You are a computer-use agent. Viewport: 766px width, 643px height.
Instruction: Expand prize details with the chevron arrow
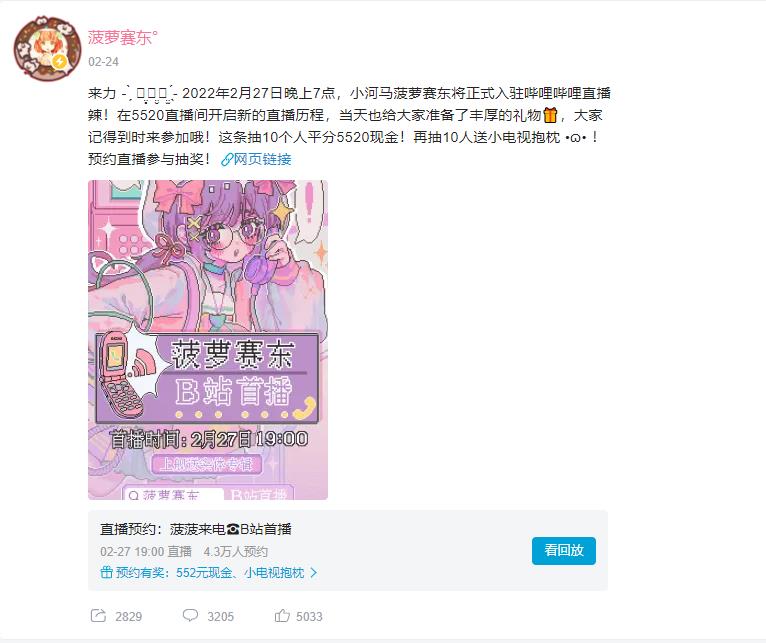click(x=314, y=572)
